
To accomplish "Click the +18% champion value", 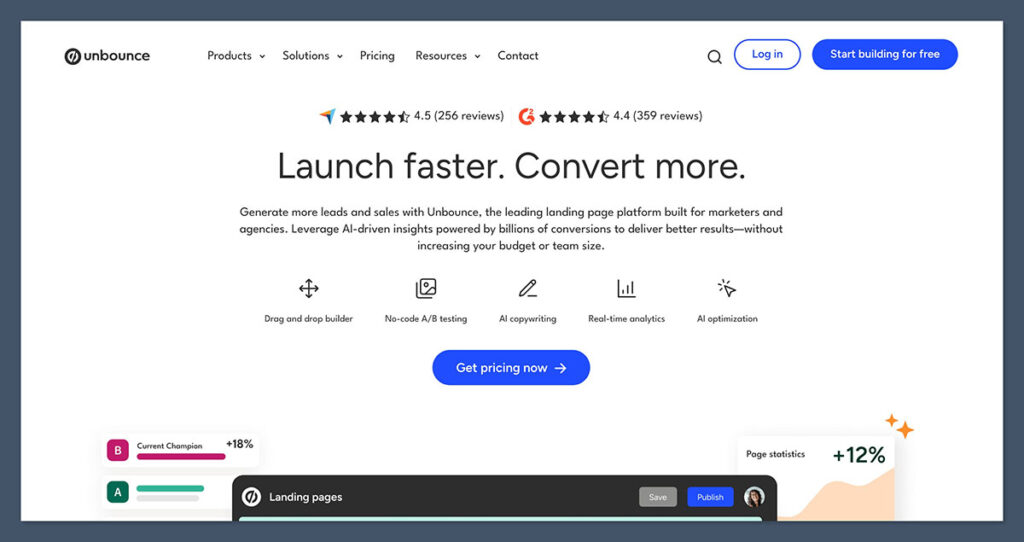I will coord(240,444).
